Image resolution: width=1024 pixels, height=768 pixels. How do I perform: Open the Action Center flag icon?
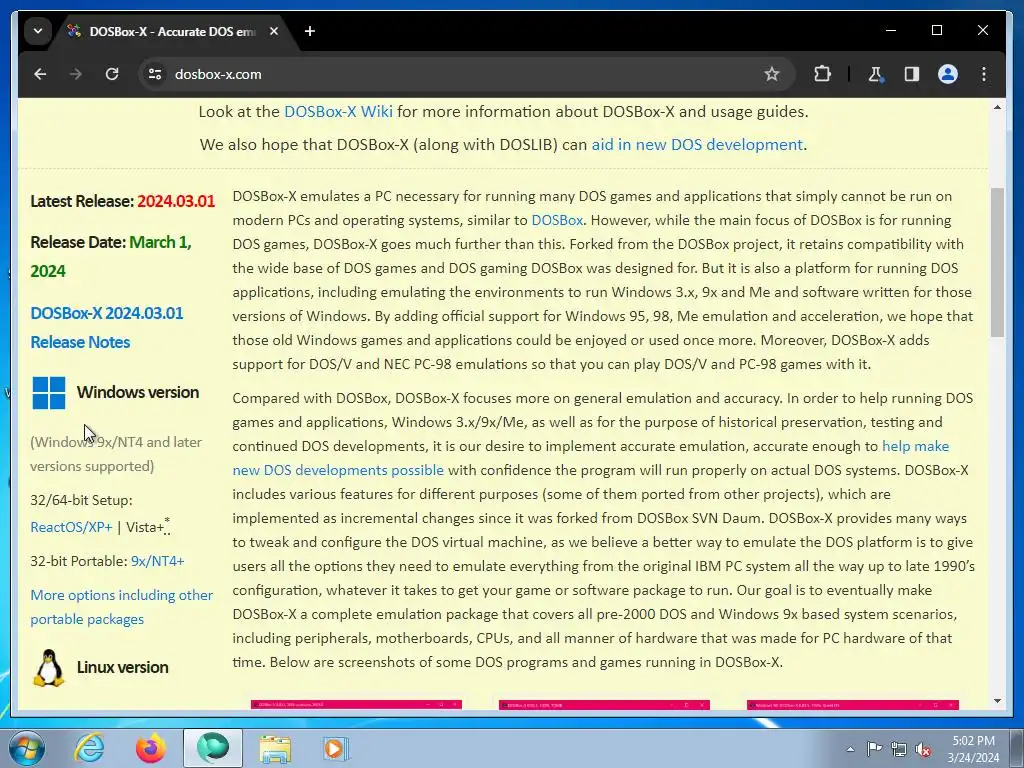point(874,749)
